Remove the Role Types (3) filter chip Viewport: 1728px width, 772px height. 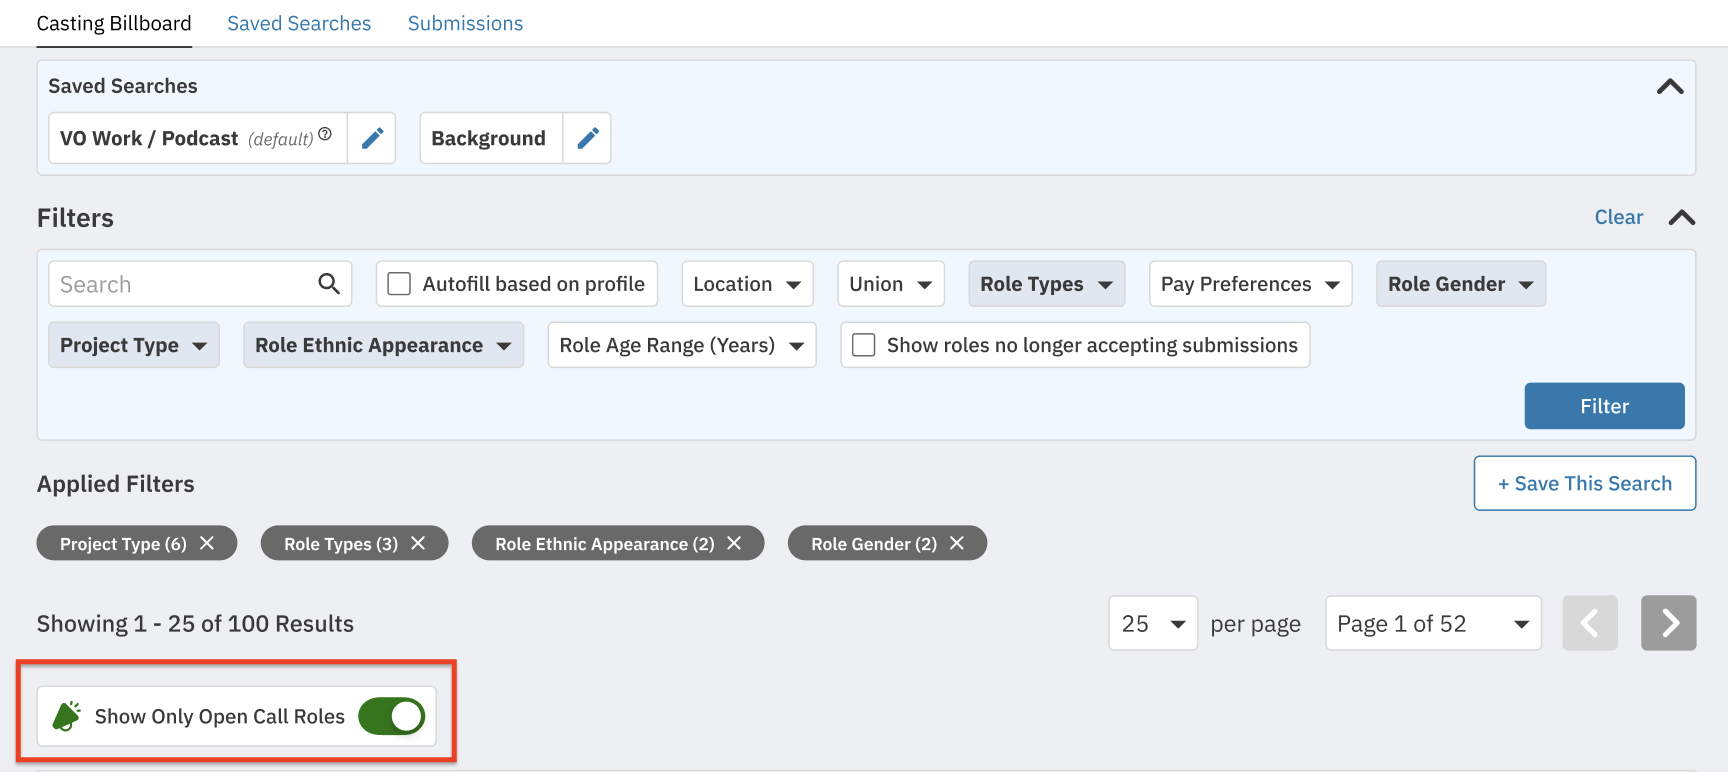[x=418, y=543]
